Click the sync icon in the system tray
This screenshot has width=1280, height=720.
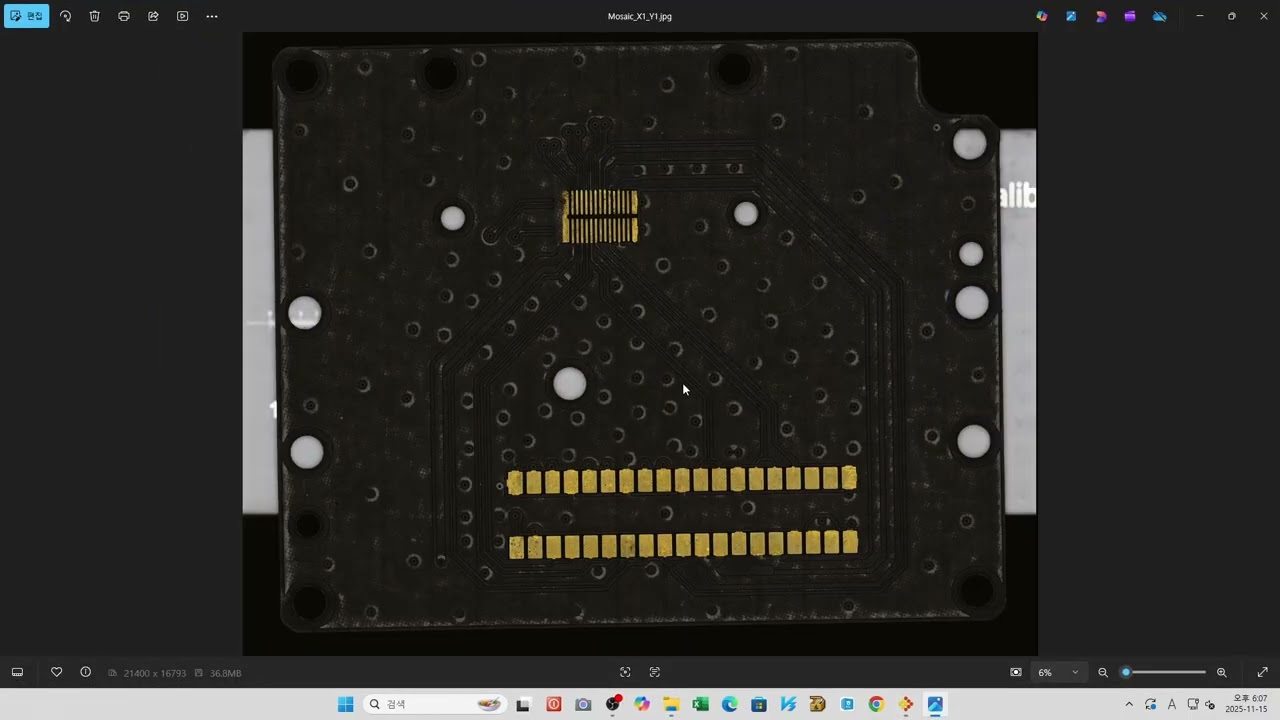(1151, 704)
